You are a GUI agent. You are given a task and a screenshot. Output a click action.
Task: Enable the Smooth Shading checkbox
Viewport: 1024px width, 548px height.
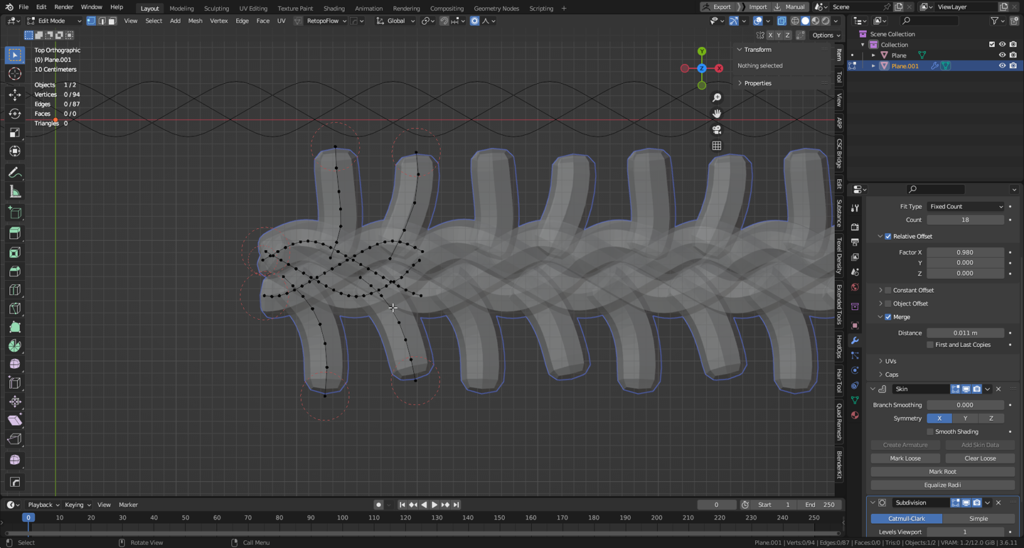[930, 432]
